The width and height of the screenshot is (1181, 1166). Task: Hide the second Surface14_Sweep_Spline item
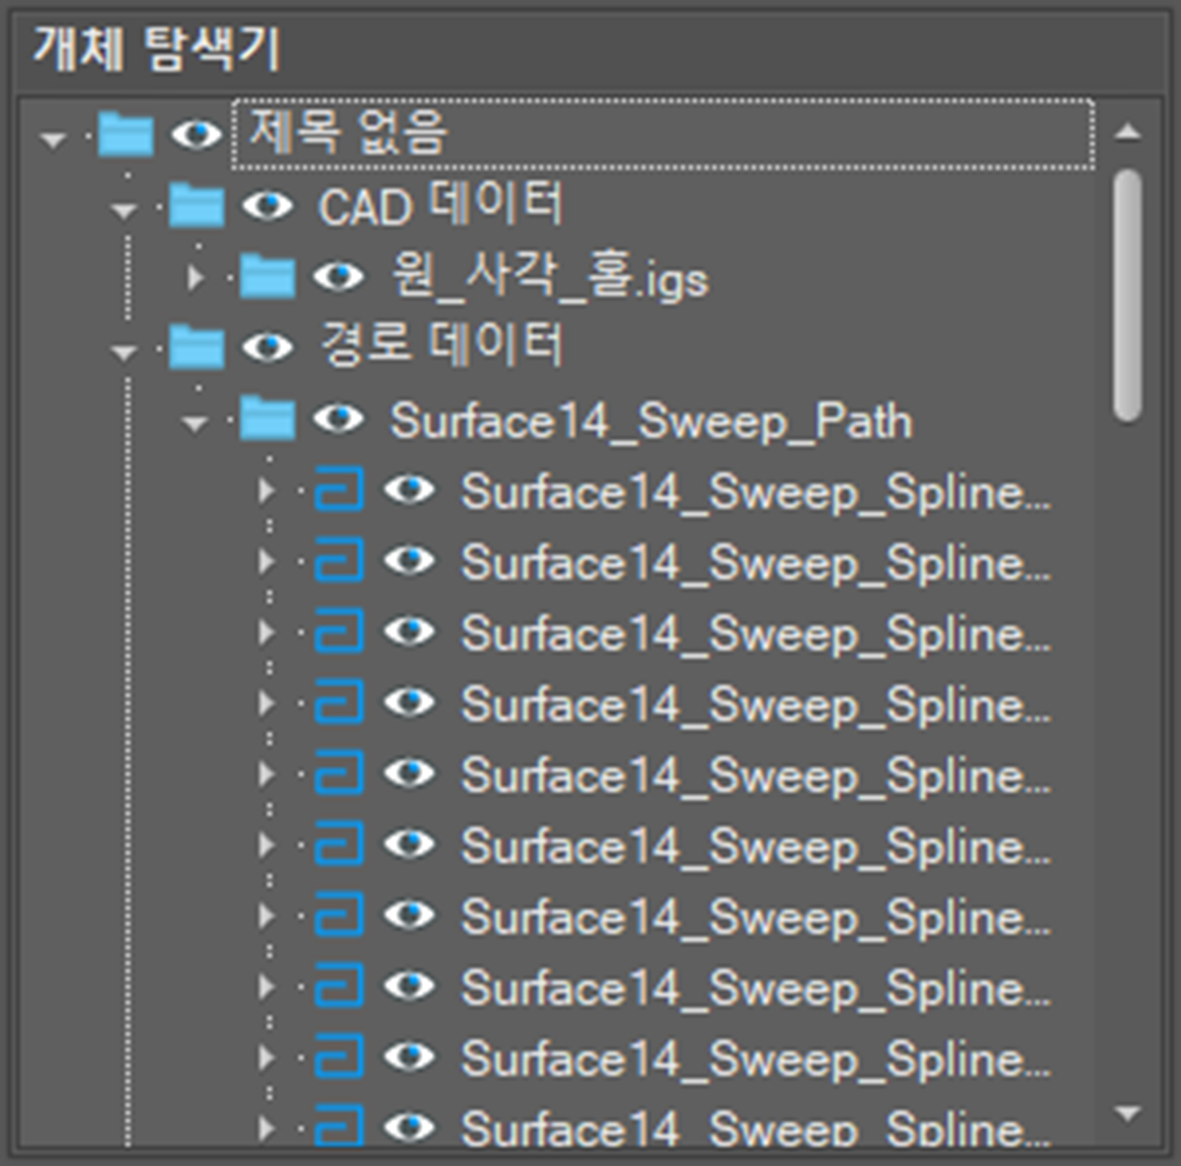[410, 561]
